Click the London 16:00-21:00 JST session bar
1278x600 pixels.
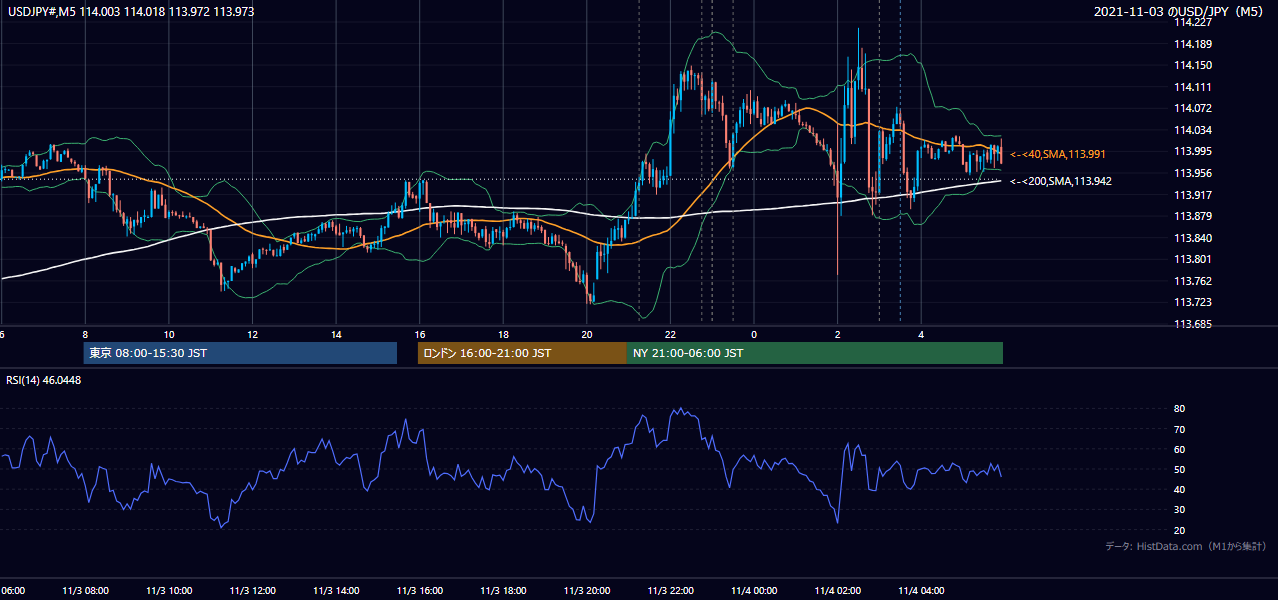tap(522, 353)
